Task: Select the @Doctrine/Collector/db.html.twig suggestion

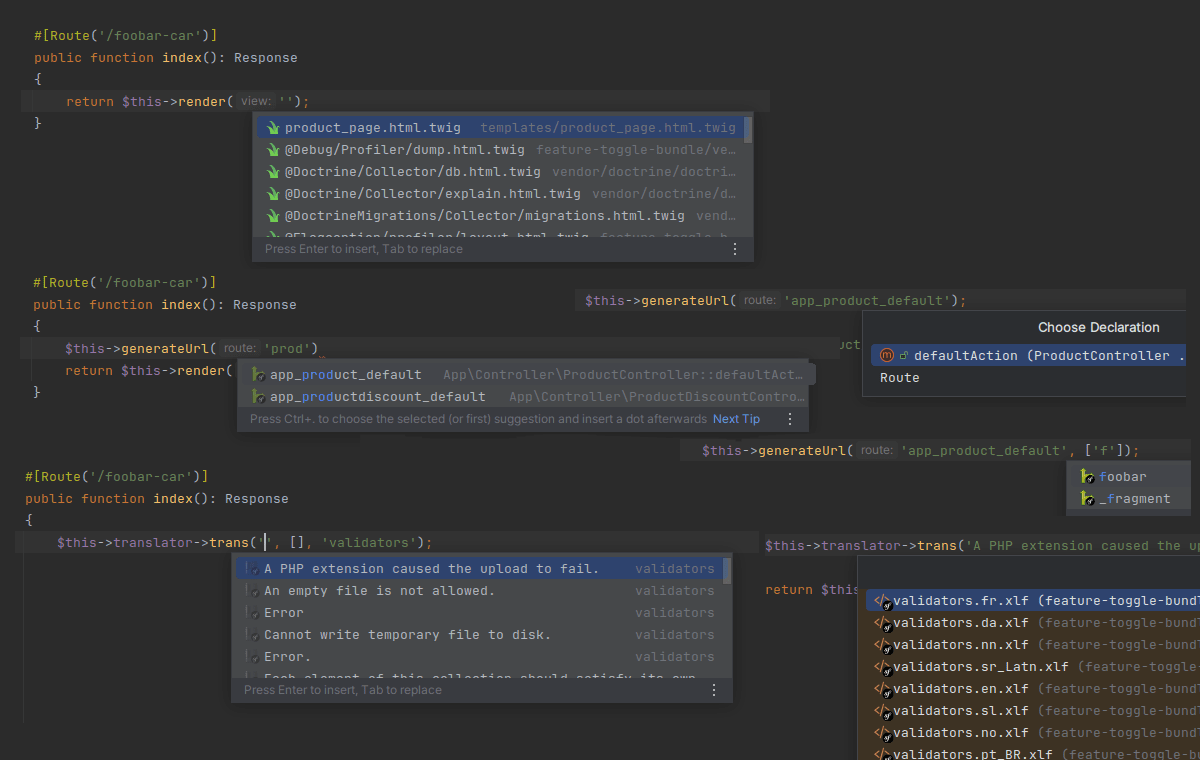Action: [412, 172]
